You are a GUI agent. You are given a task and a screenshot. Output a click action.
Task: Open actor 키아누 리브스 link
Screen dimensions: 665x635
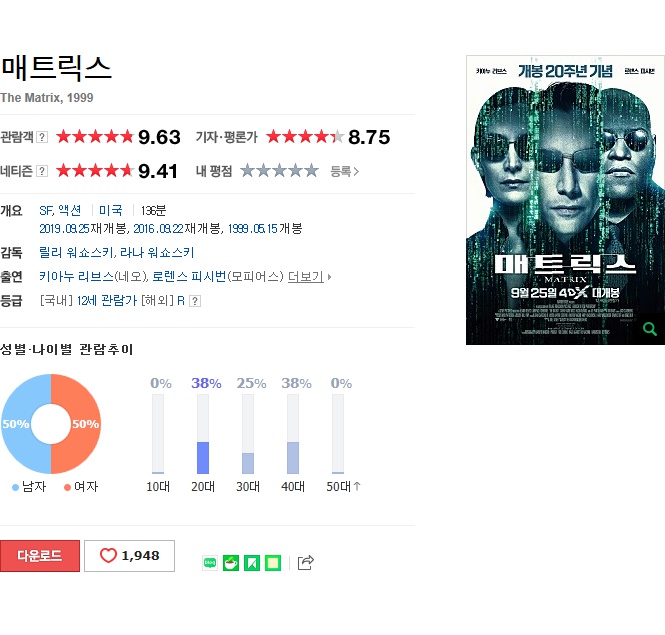(x=76, y=277)
